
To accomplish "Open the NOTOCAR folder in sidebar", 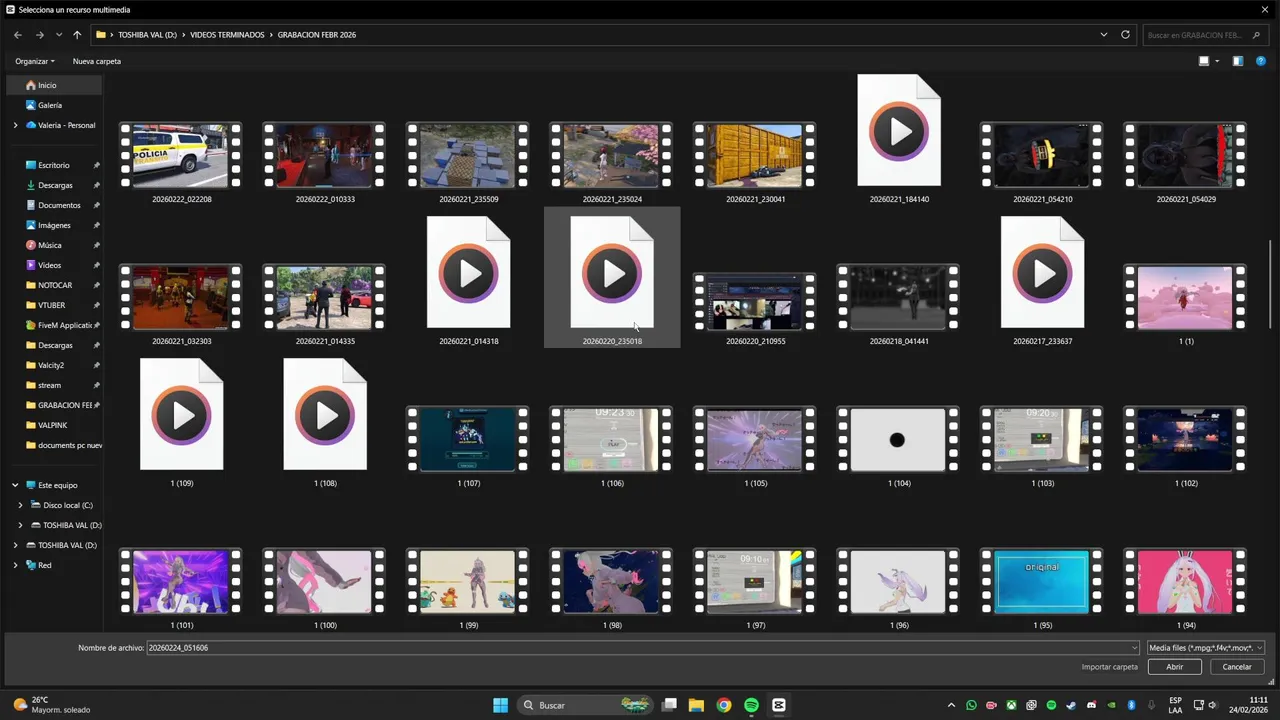I will (x=55, y=285).
